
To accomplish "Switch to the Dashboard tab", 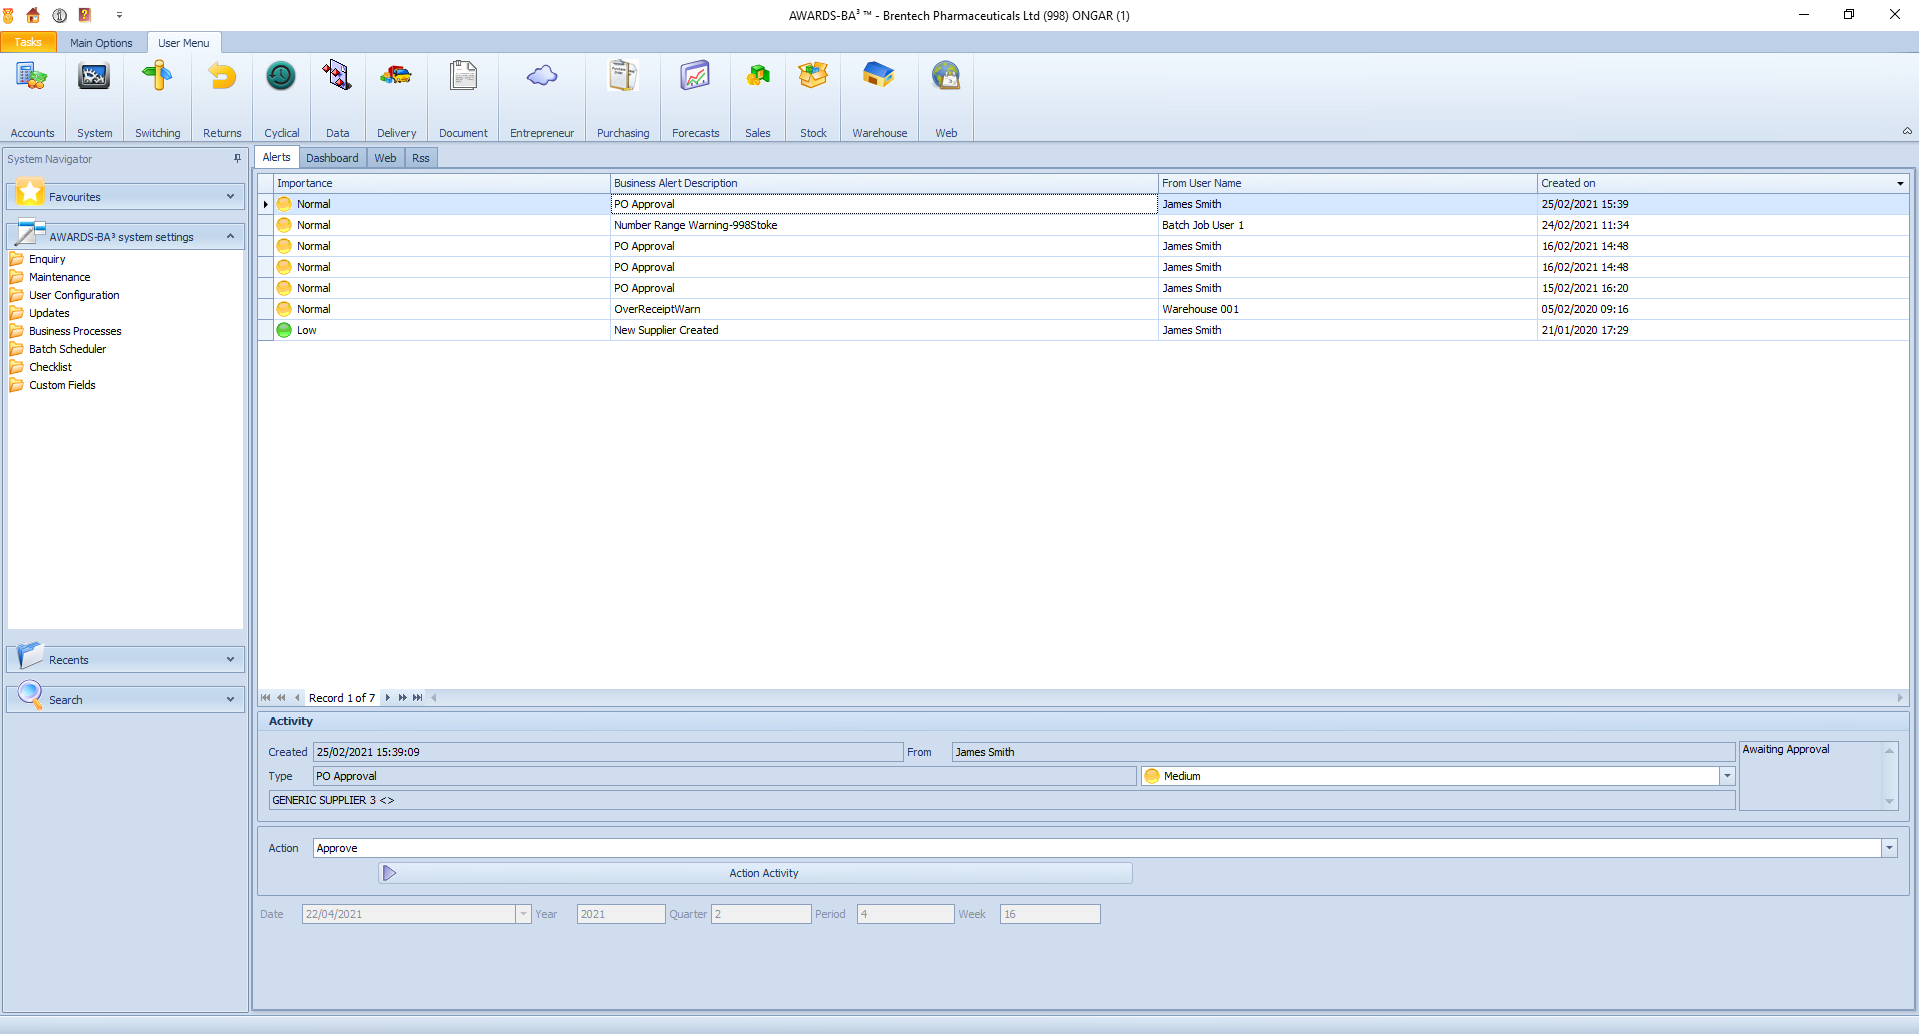I will click(x=332, y=158).
